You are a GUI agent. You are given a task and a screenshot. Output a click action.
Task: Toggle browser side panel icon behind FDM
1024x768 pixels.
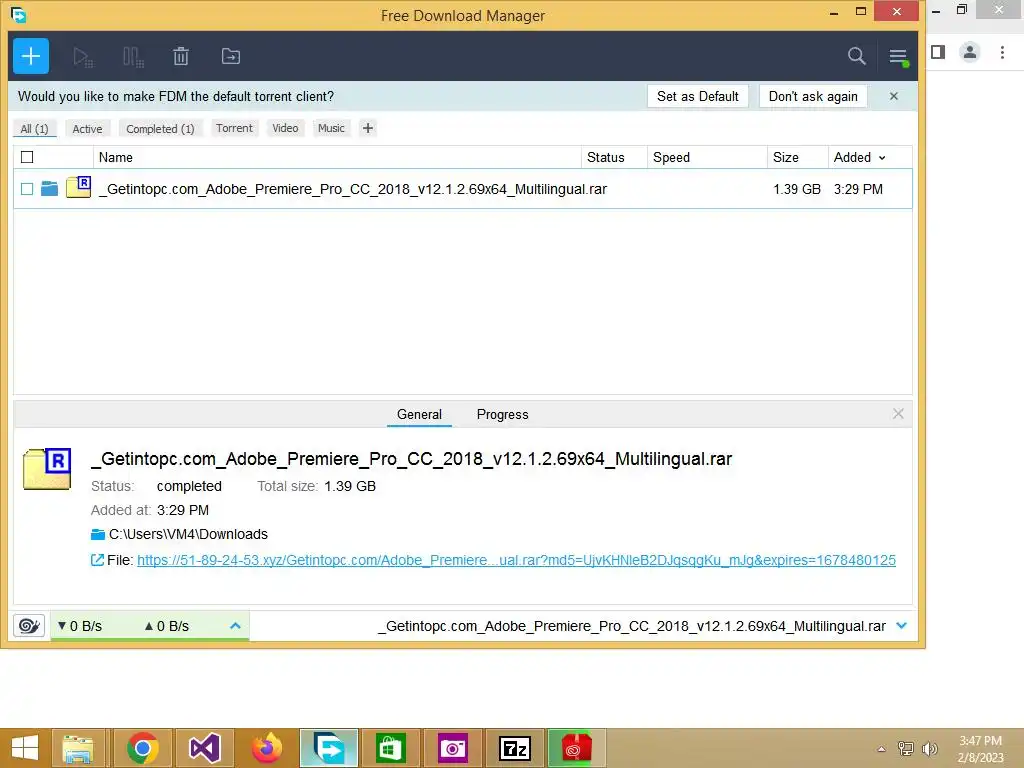[x=938, y=52]
